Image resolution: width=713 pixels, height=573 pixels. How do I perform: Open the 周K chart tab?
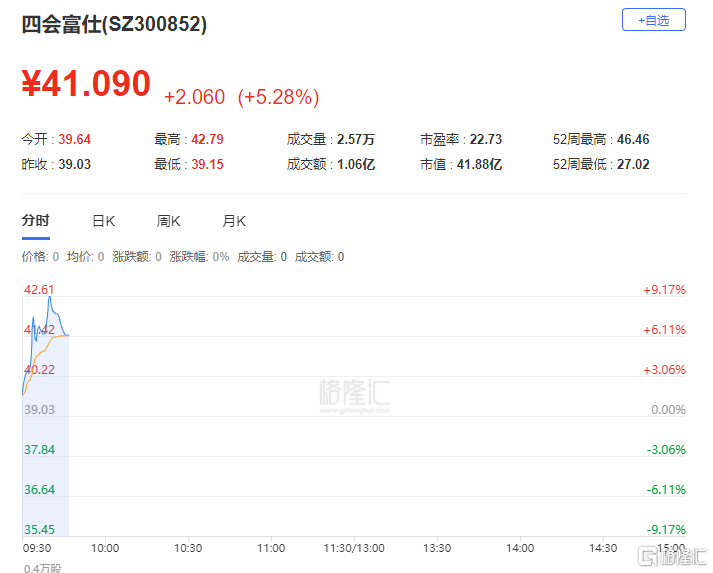[x=168, y=221]
